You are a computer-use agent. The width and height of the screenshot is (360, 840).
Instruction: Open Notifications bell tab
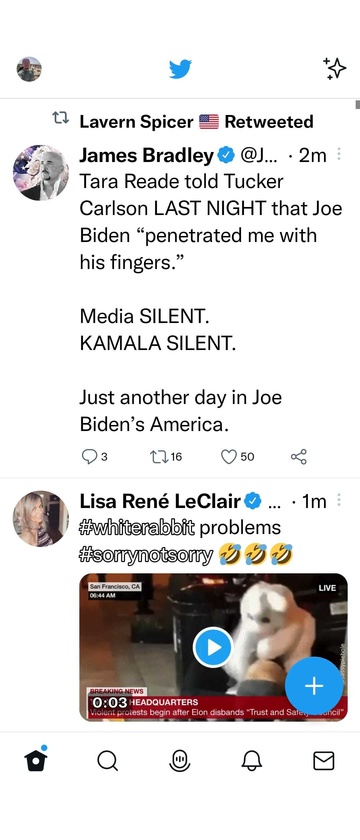(252, 760)
